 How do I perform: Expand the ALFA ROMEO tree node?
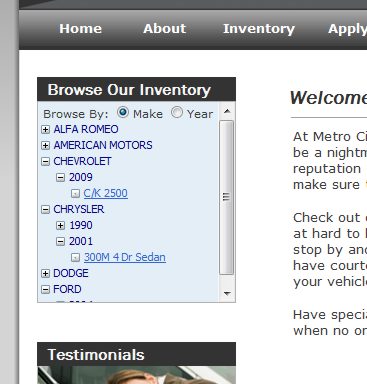(x=45, y=129)
